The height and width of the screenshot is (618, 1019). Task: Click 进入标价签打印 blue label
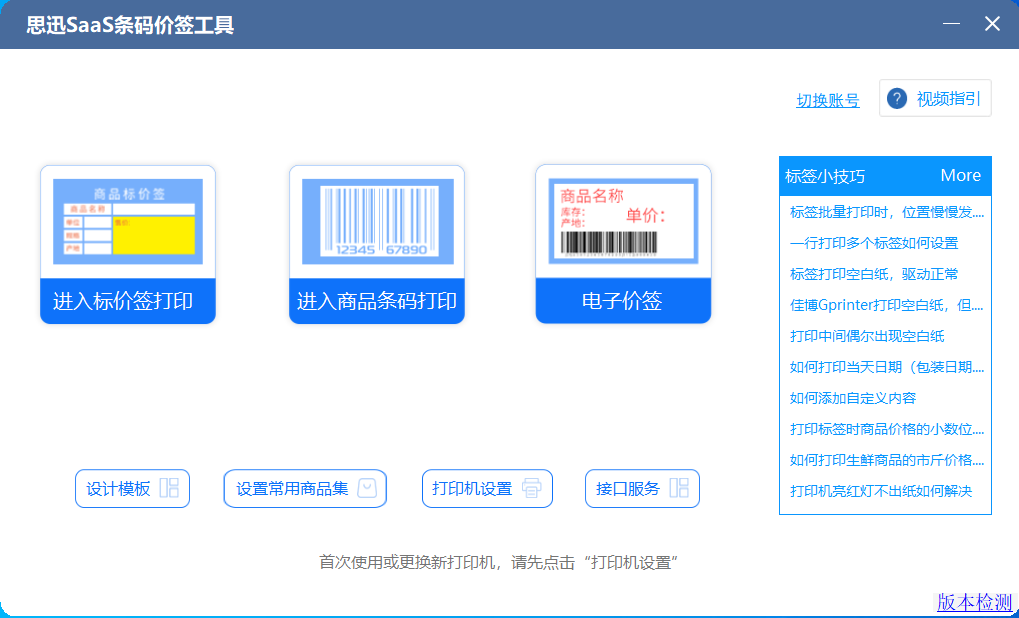pos(128,301)
